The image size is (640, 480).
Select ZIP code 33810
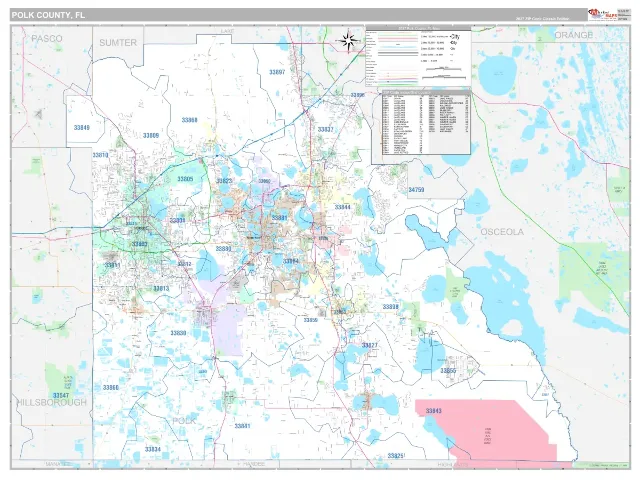pos(100,155)
